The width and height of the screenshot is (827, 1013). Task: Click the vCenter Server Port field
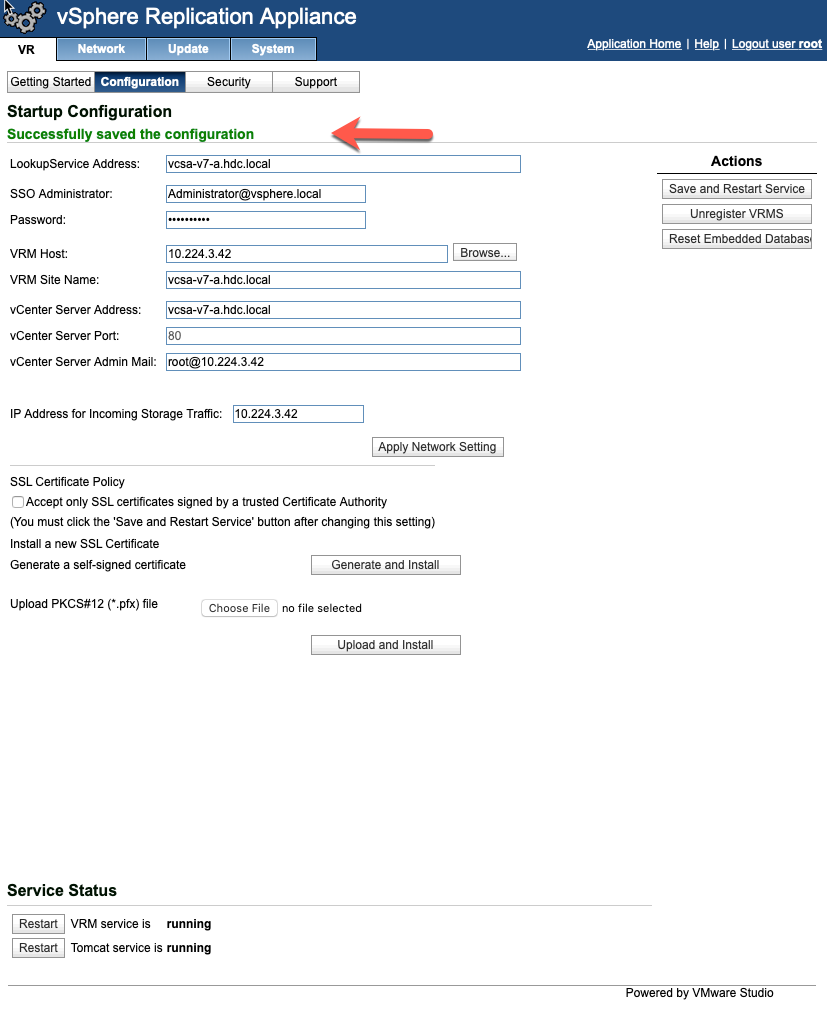click(343, 336)
